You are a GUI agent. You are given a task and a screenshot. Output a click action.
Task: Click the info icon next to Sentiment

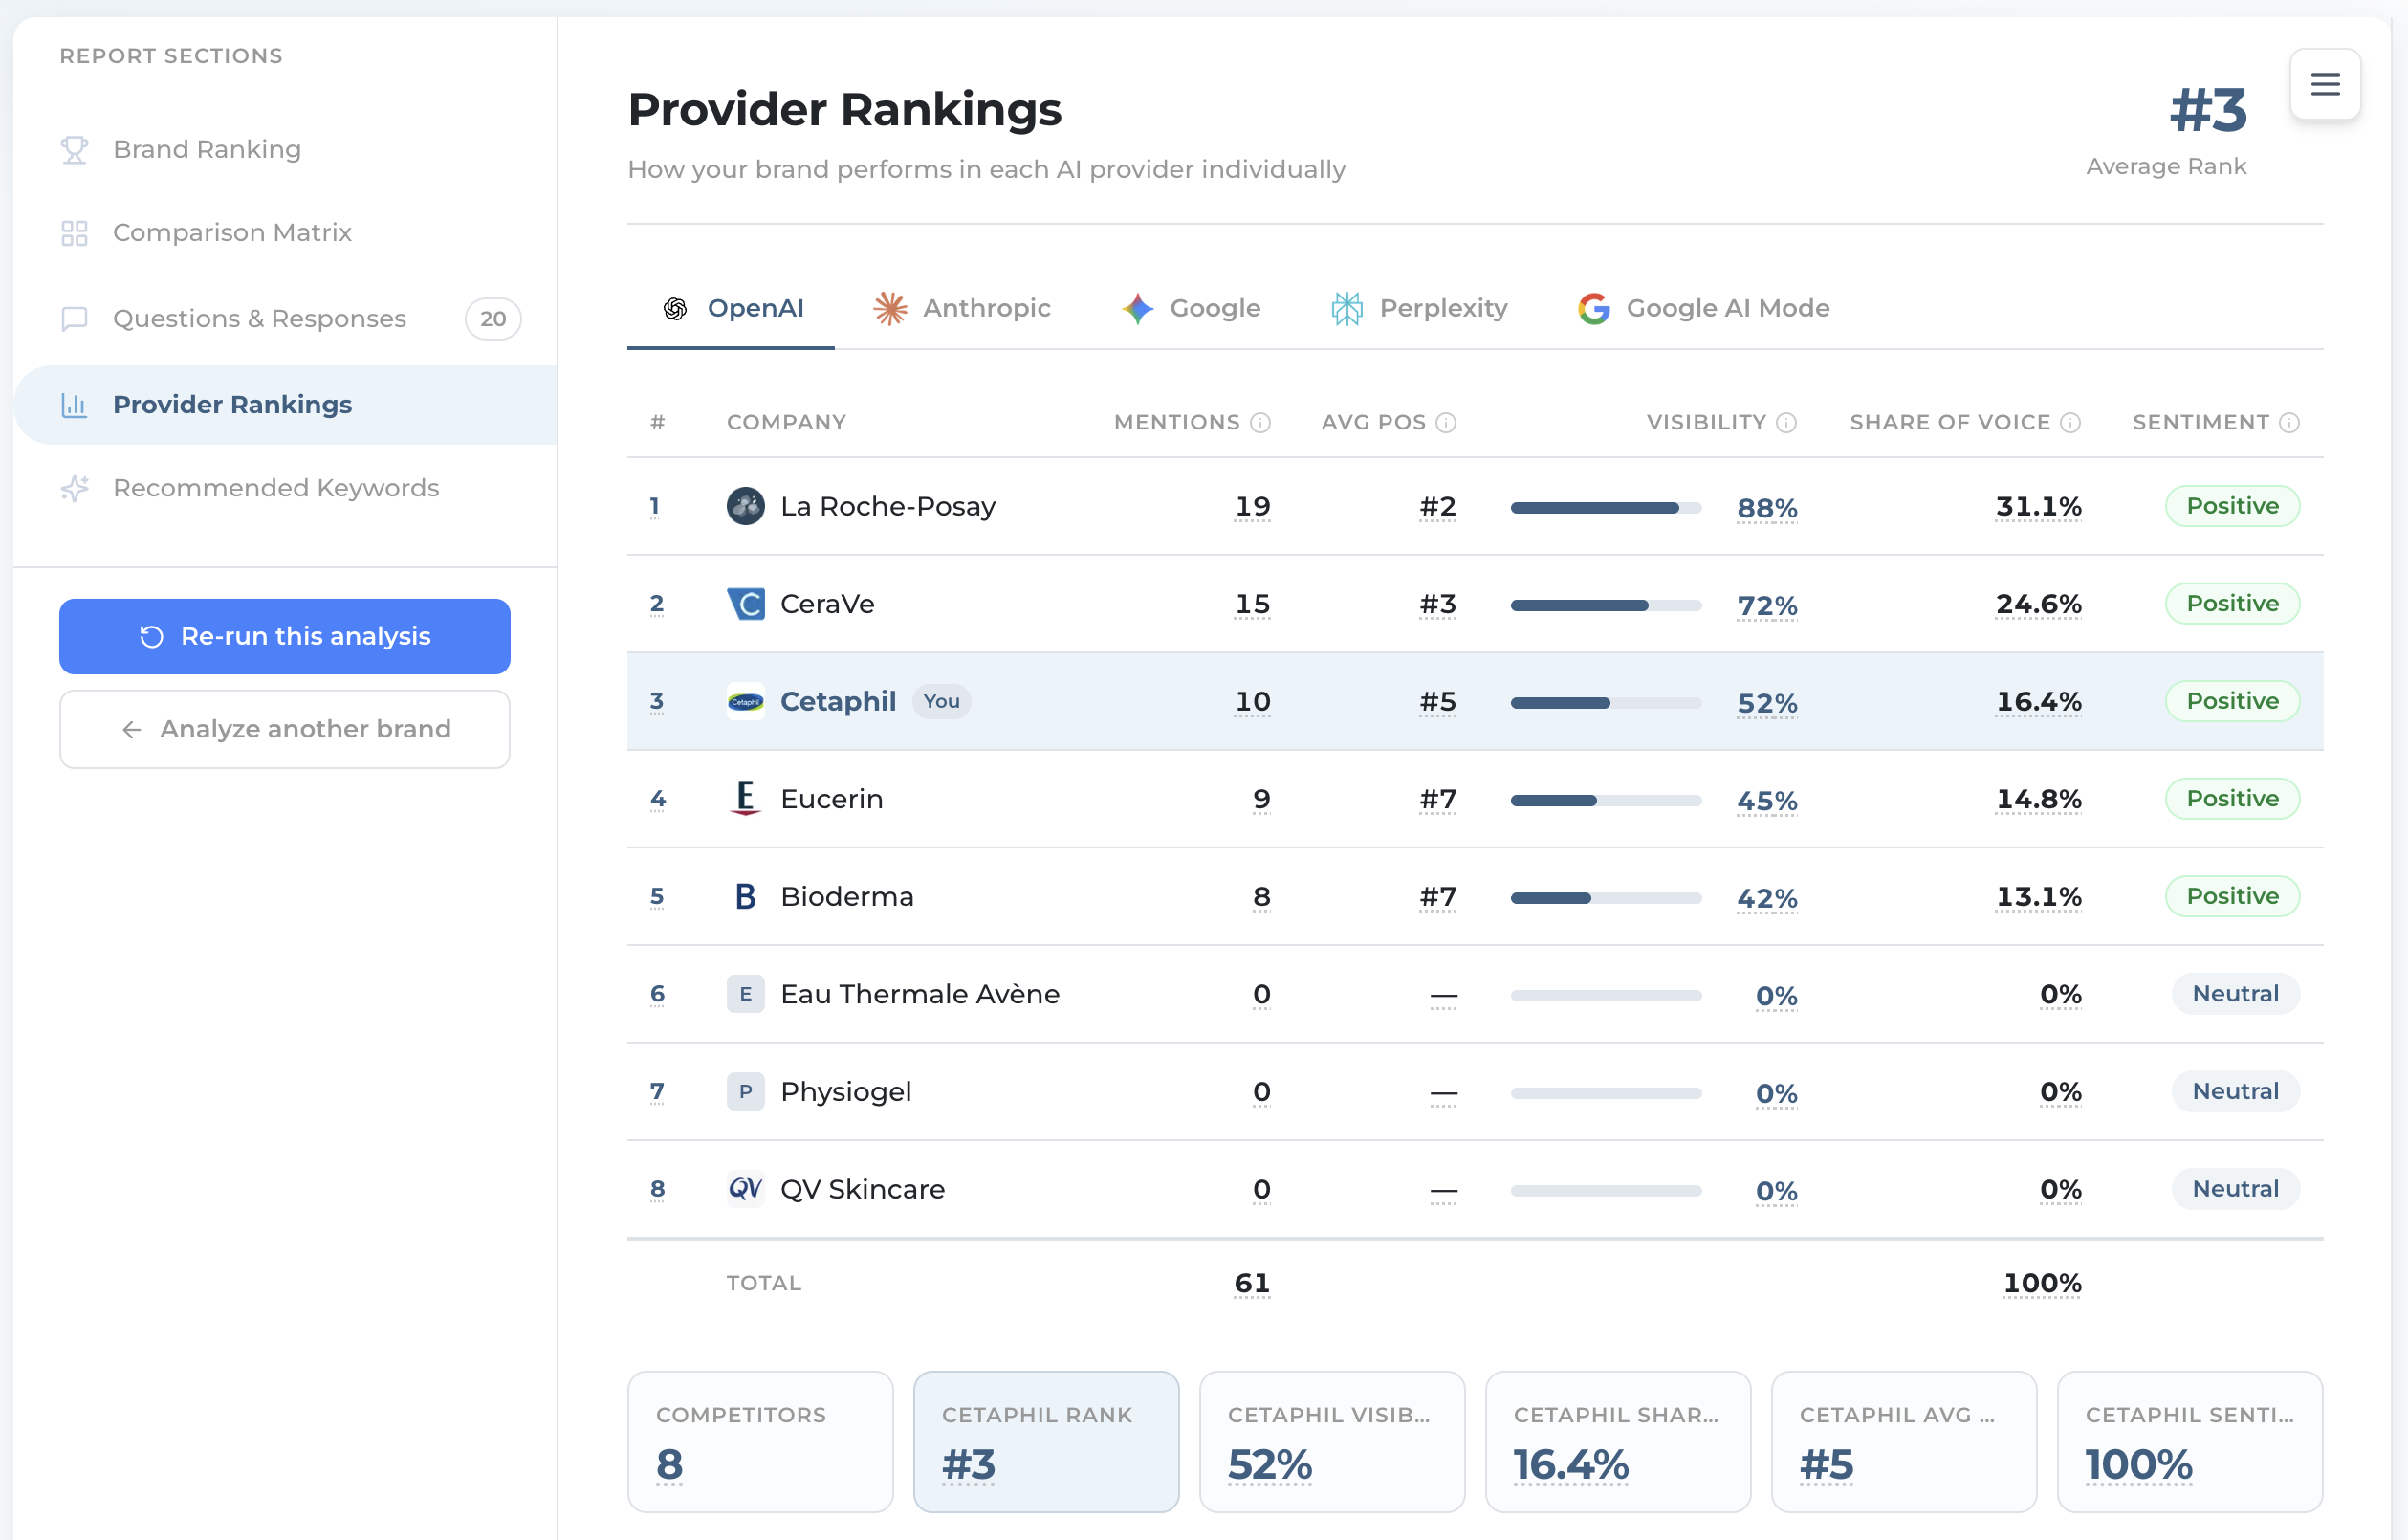point(2289,423)
